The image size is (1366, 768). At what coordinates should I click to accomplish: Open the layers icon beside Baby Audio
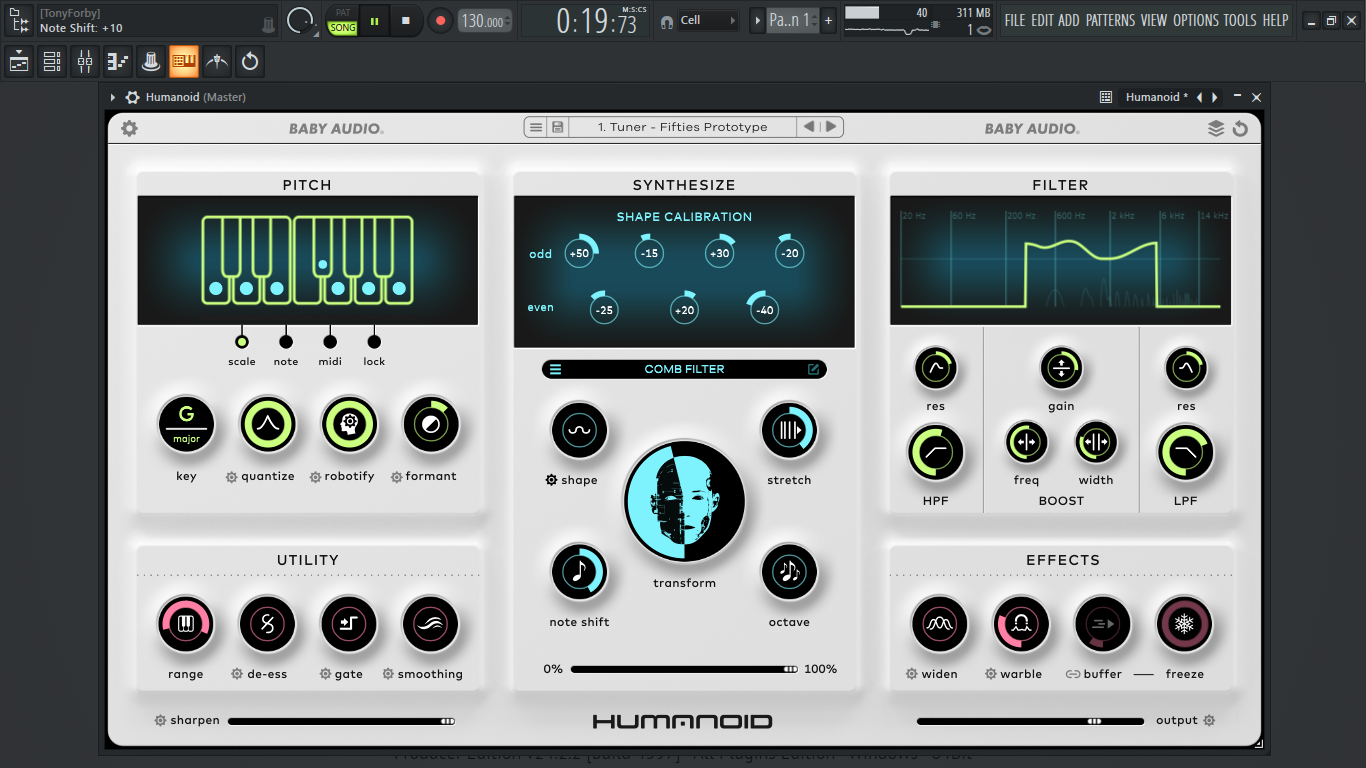point(1216,128)
